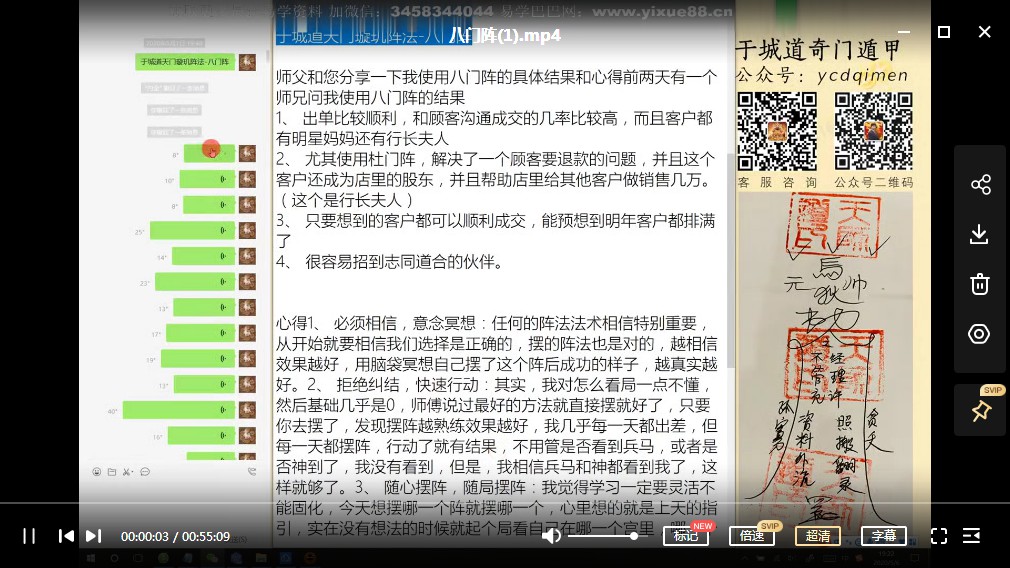Click the playback time 00:00:03 / 00:55:09
1010x568 pixels.
[175, 536]
